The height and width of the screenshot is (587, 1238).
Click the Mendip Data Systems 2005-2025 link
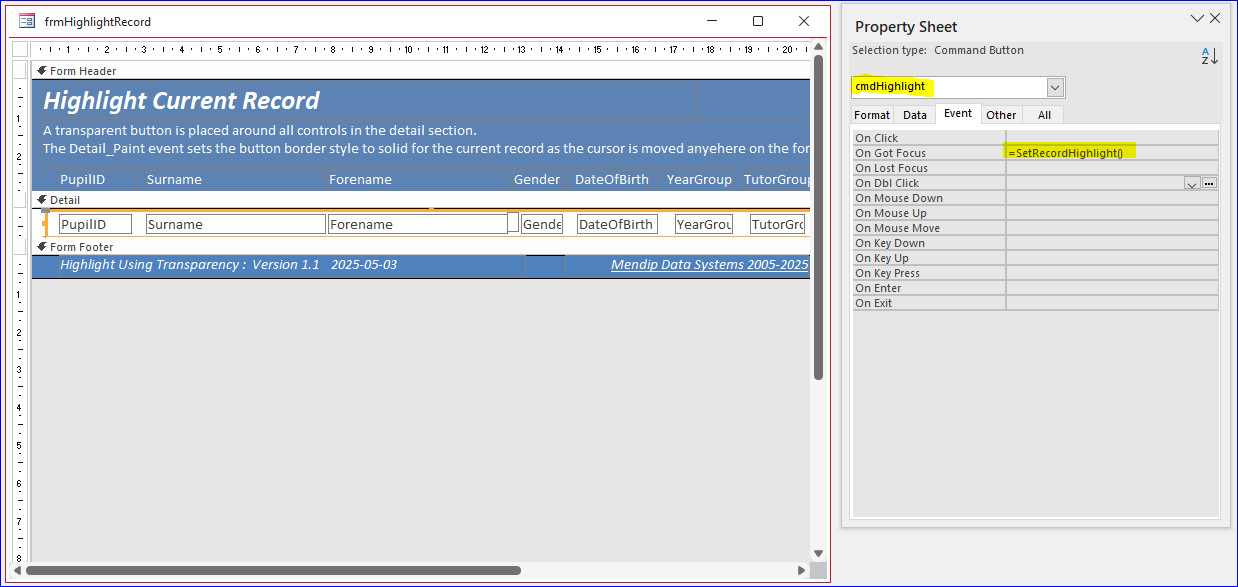[709, 265]
